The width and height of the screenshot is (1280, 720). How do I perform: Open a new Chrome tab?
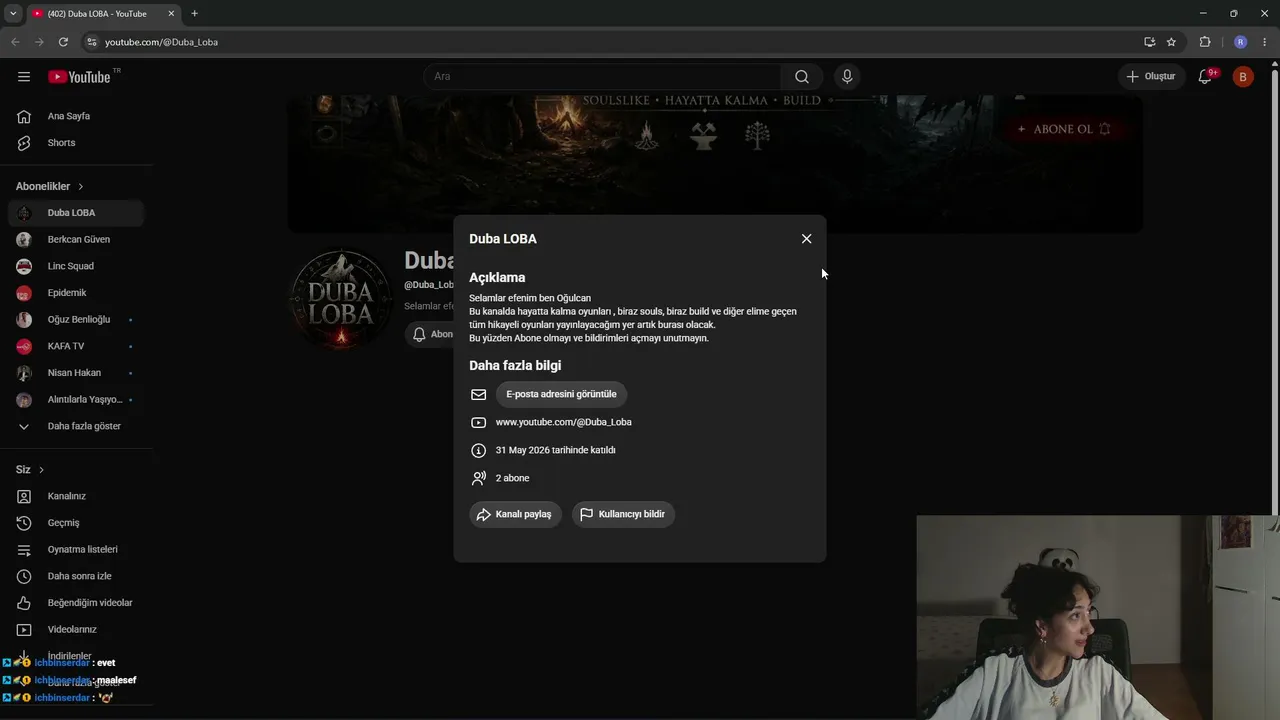click(x=194, y=14)
